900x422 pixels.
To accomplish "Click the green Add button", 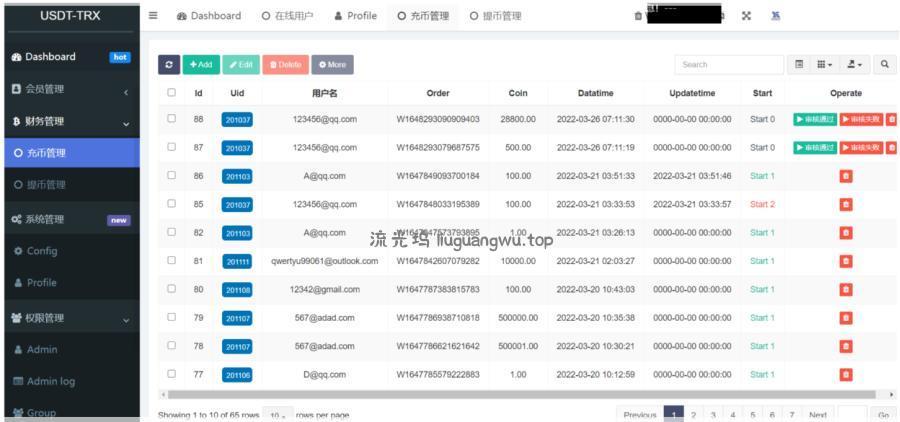I will click(201, 65).
